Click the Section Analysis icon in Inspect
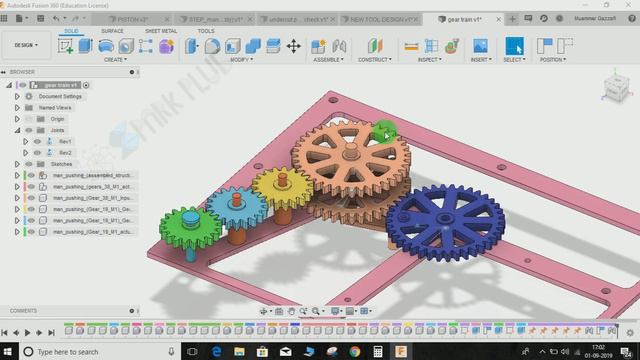 tap(452, 46)
